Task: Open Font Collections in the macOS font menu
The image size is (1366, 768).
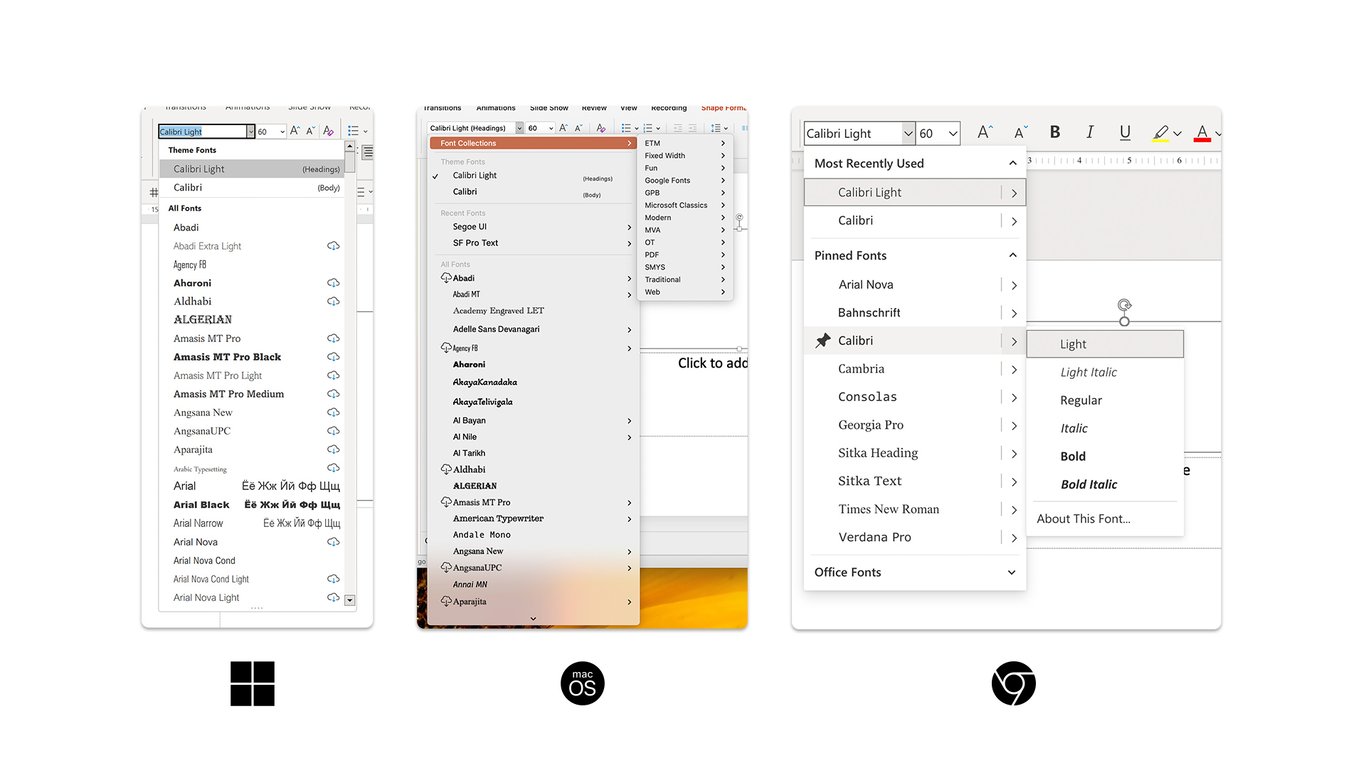Action: point(533,143)
